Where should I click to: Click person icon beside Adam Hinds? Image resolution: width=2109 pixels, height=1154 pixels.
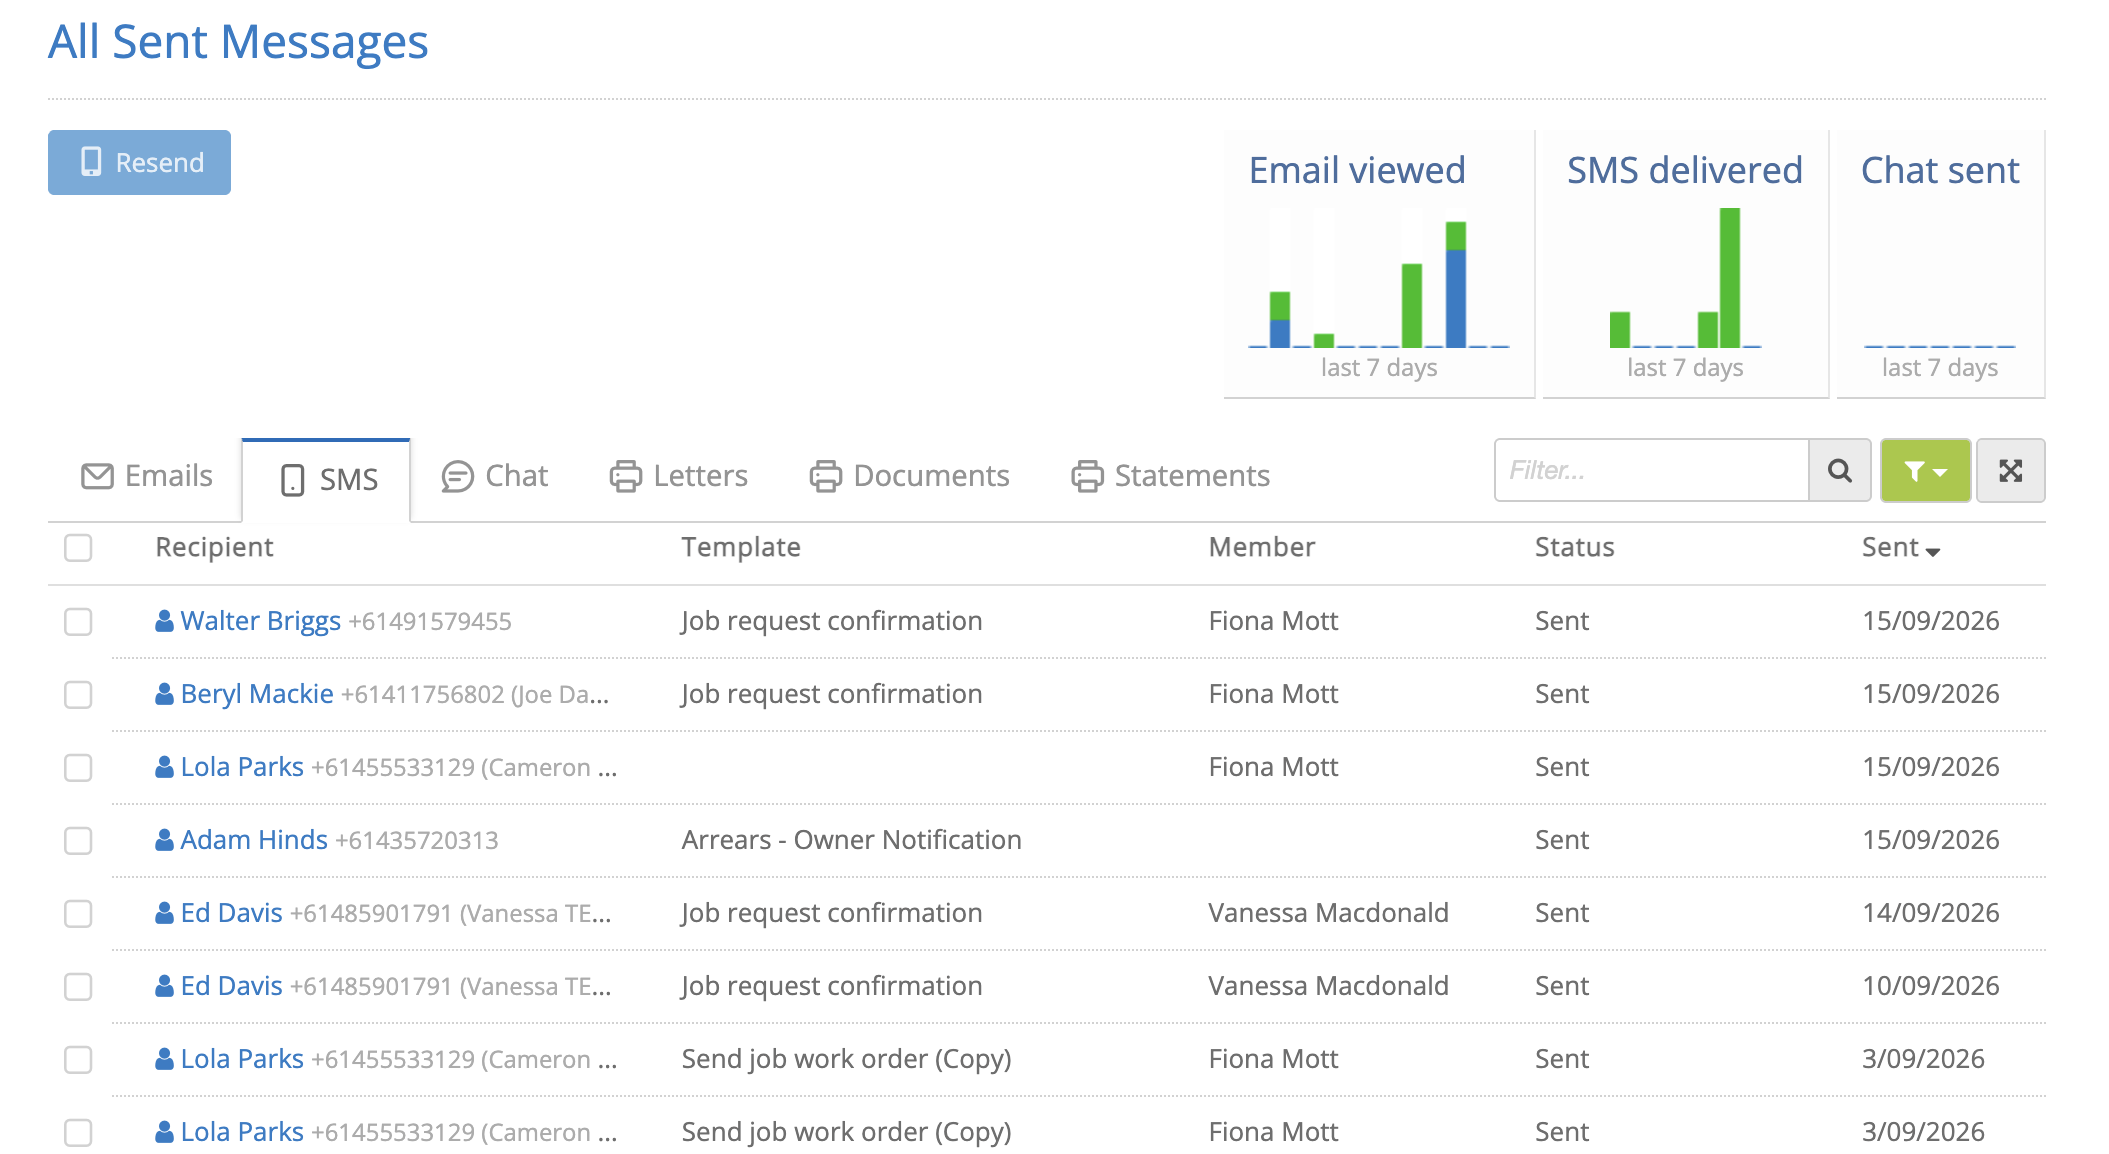point(165,840)
